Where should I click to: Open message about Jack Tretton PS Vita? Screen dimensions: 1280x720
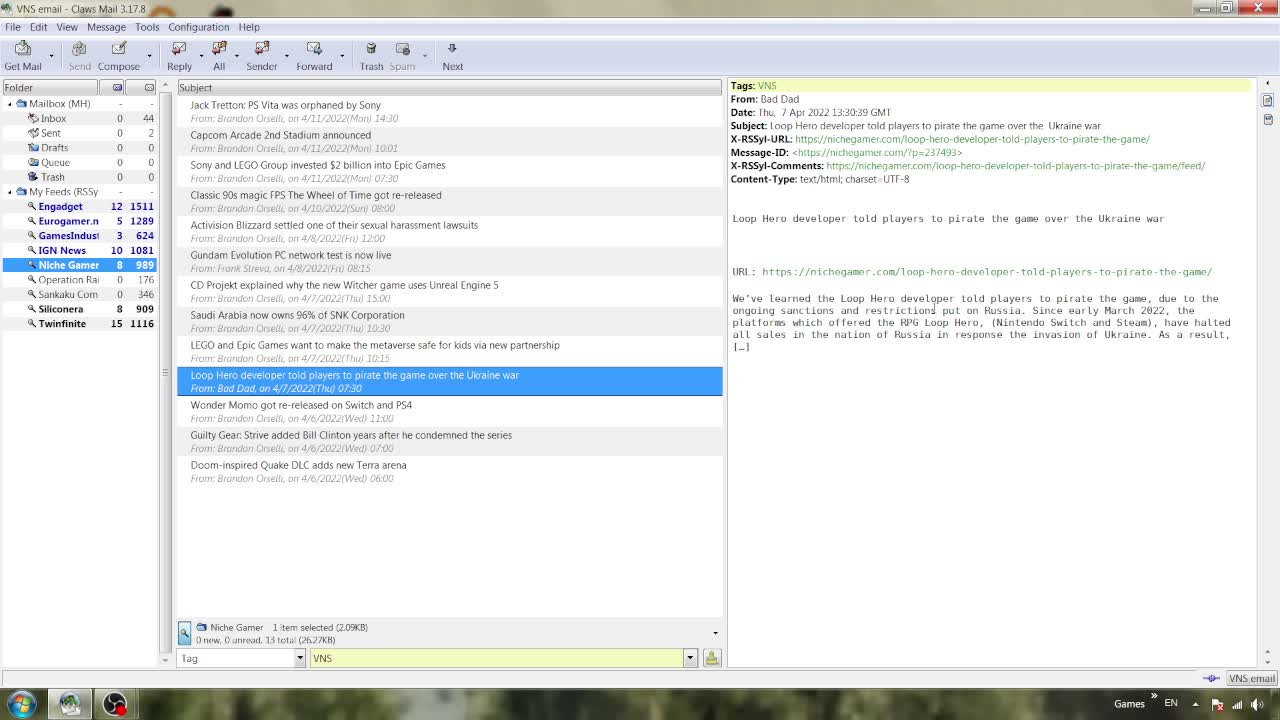(449, 111)
